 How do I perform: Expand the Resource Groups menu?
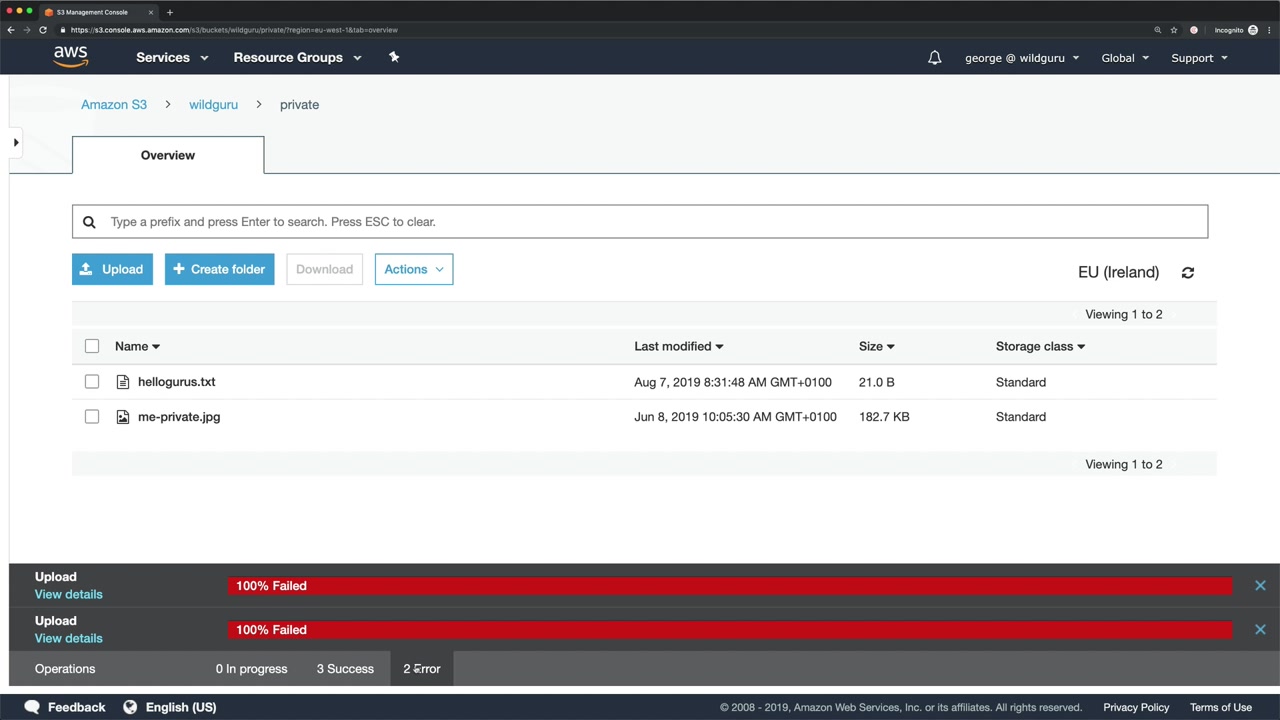tap(297, 58)
